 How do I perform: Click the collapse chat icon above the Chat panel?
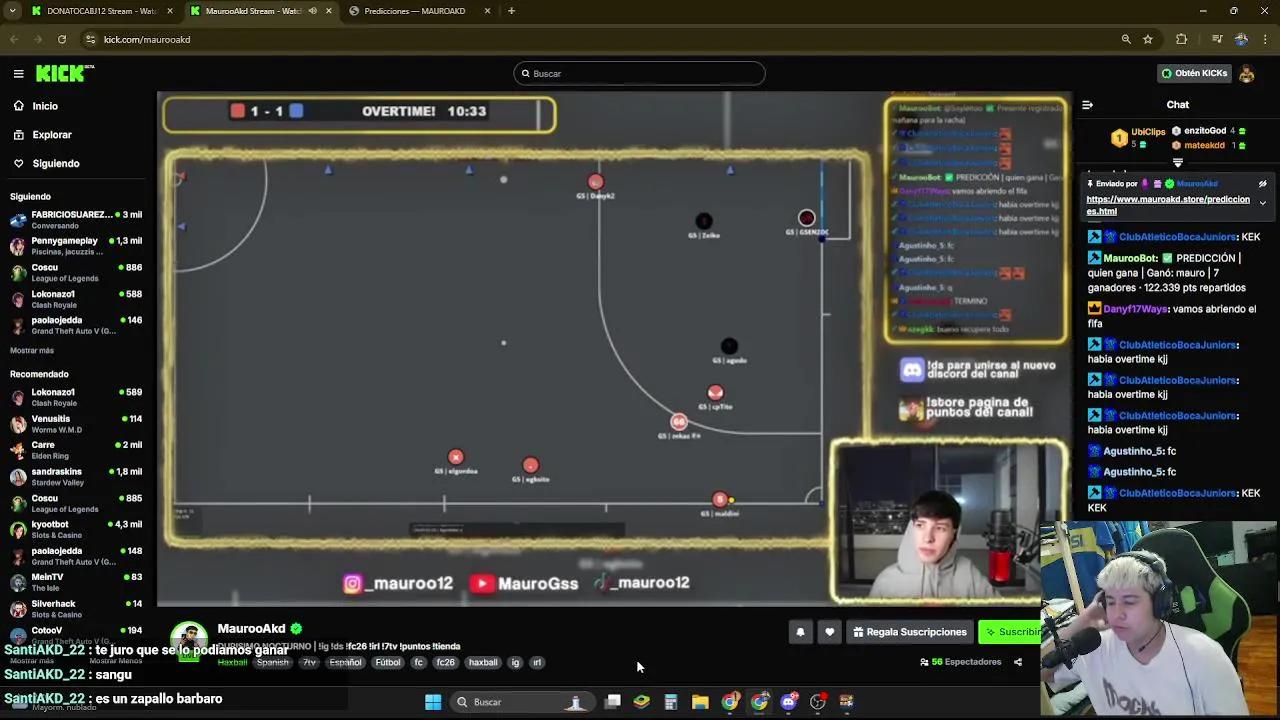click(x=1088, y=104)
